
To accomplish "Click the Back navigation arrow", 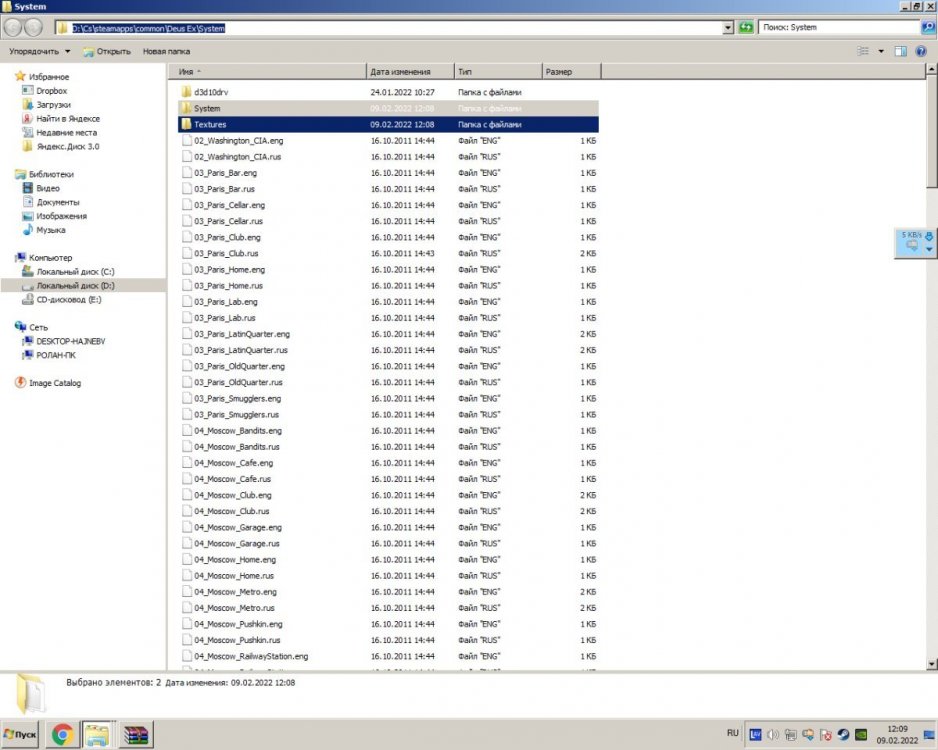I will click(x=14, y=28).
